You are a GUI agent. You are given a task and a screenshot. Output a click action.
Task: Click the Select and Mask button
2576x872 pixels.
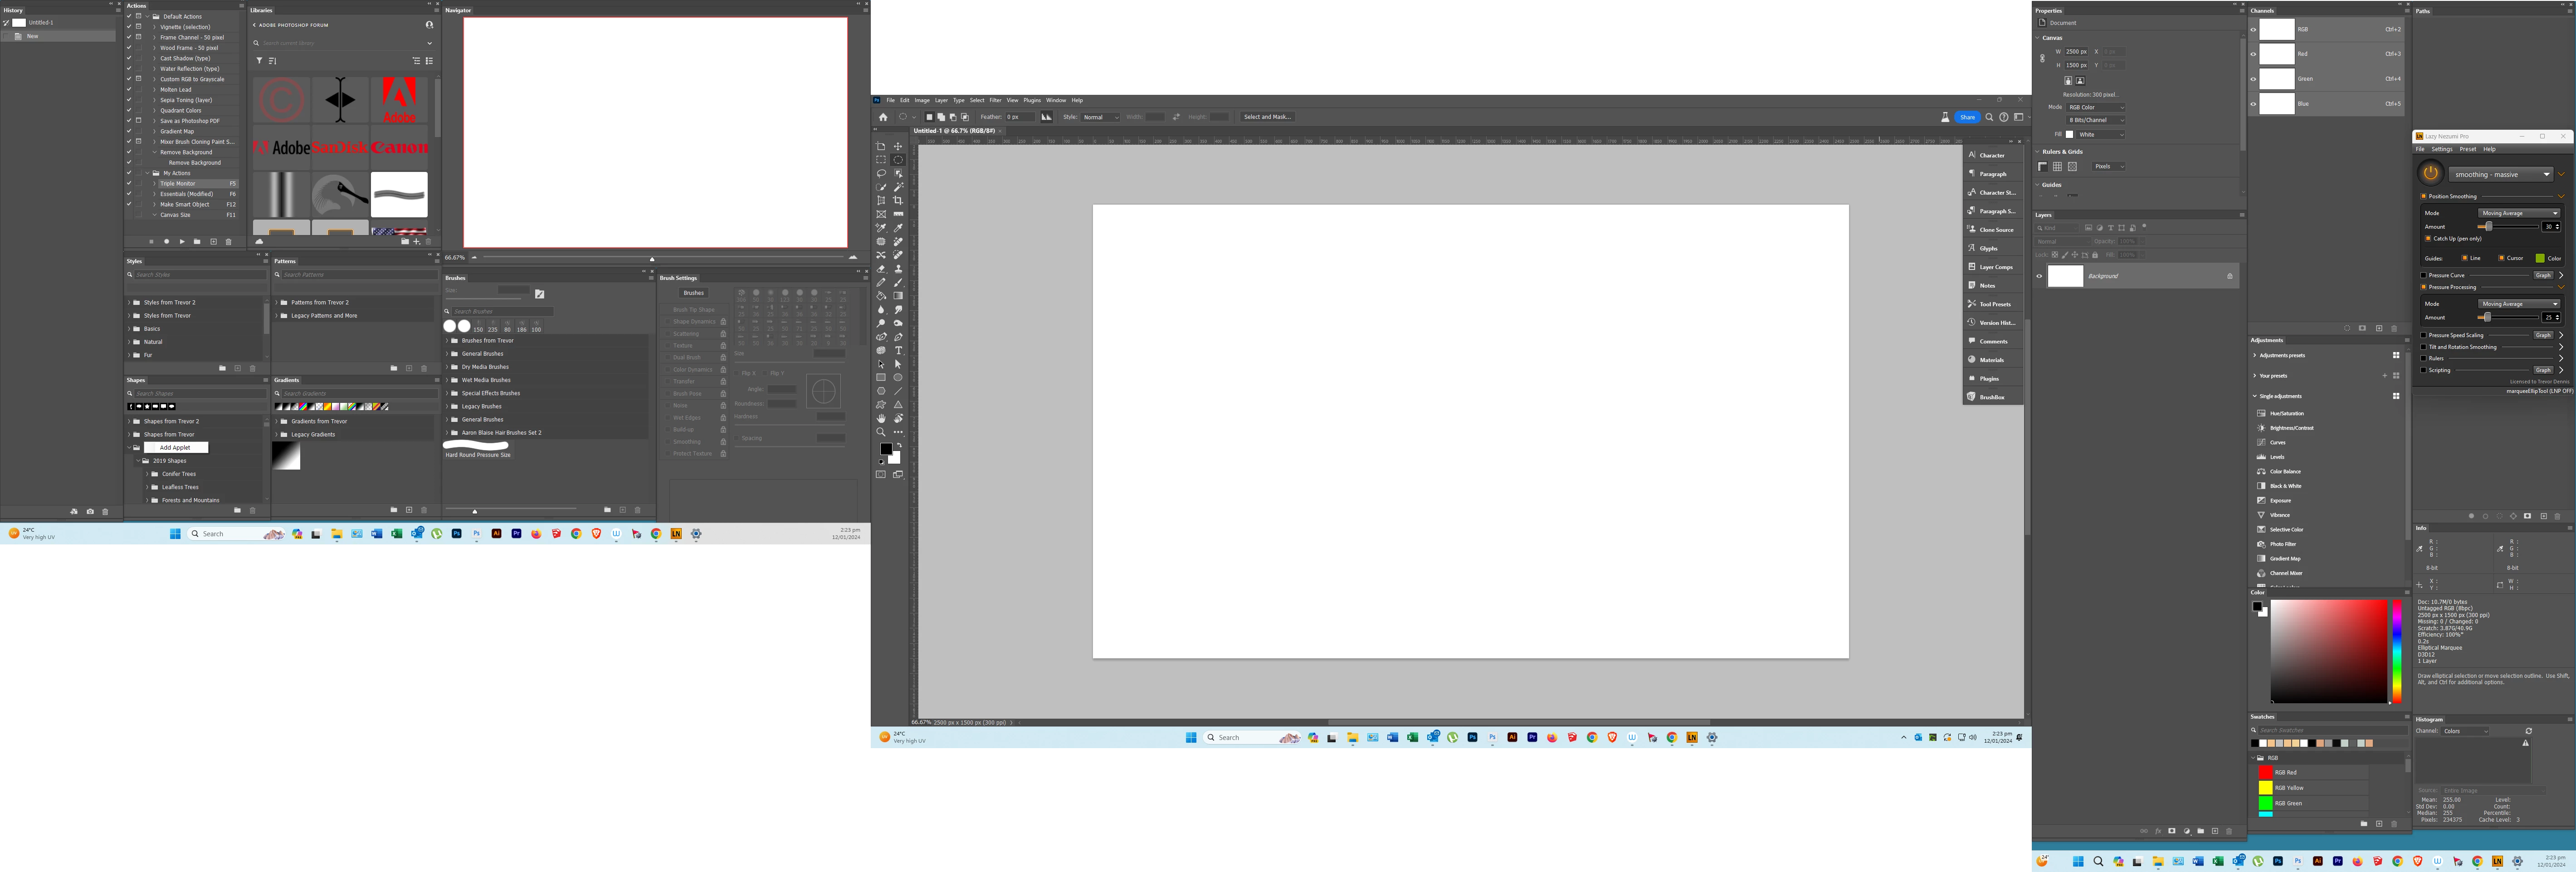click(x=1267, y=117)
